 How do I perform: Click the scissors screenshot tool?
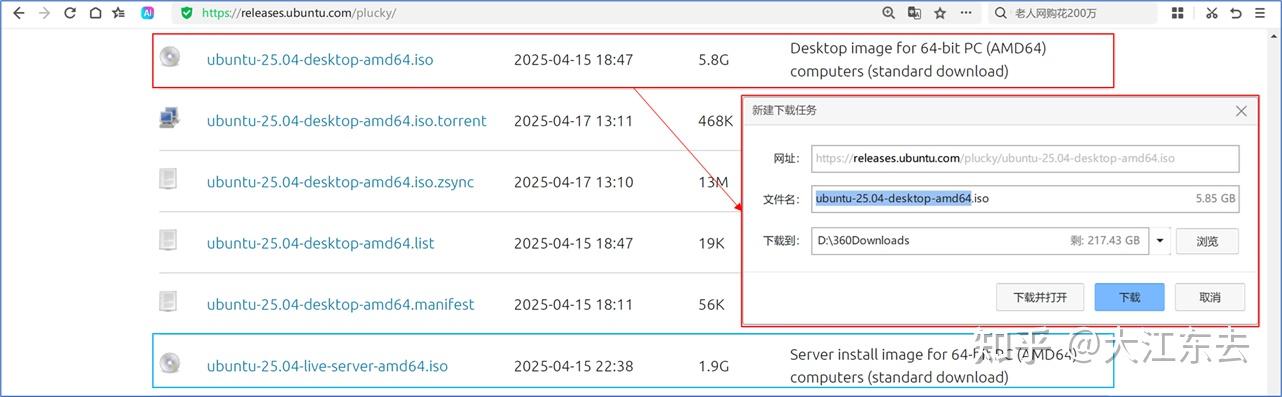1211,13
